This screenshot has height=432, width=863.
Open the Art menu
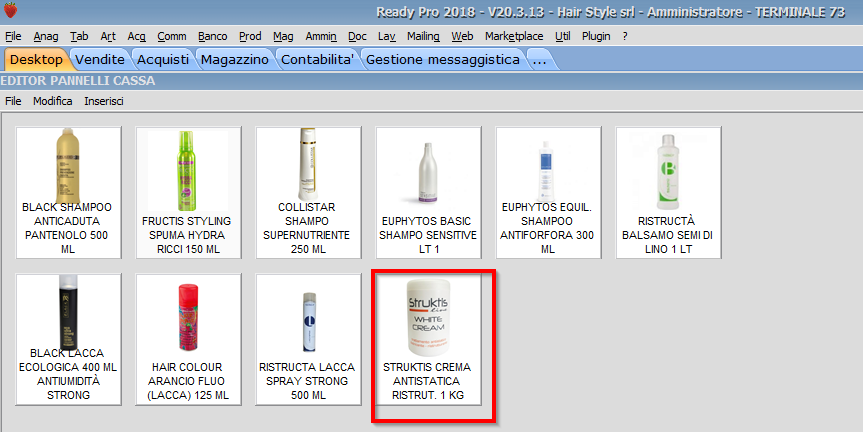[x=108, y=36]
